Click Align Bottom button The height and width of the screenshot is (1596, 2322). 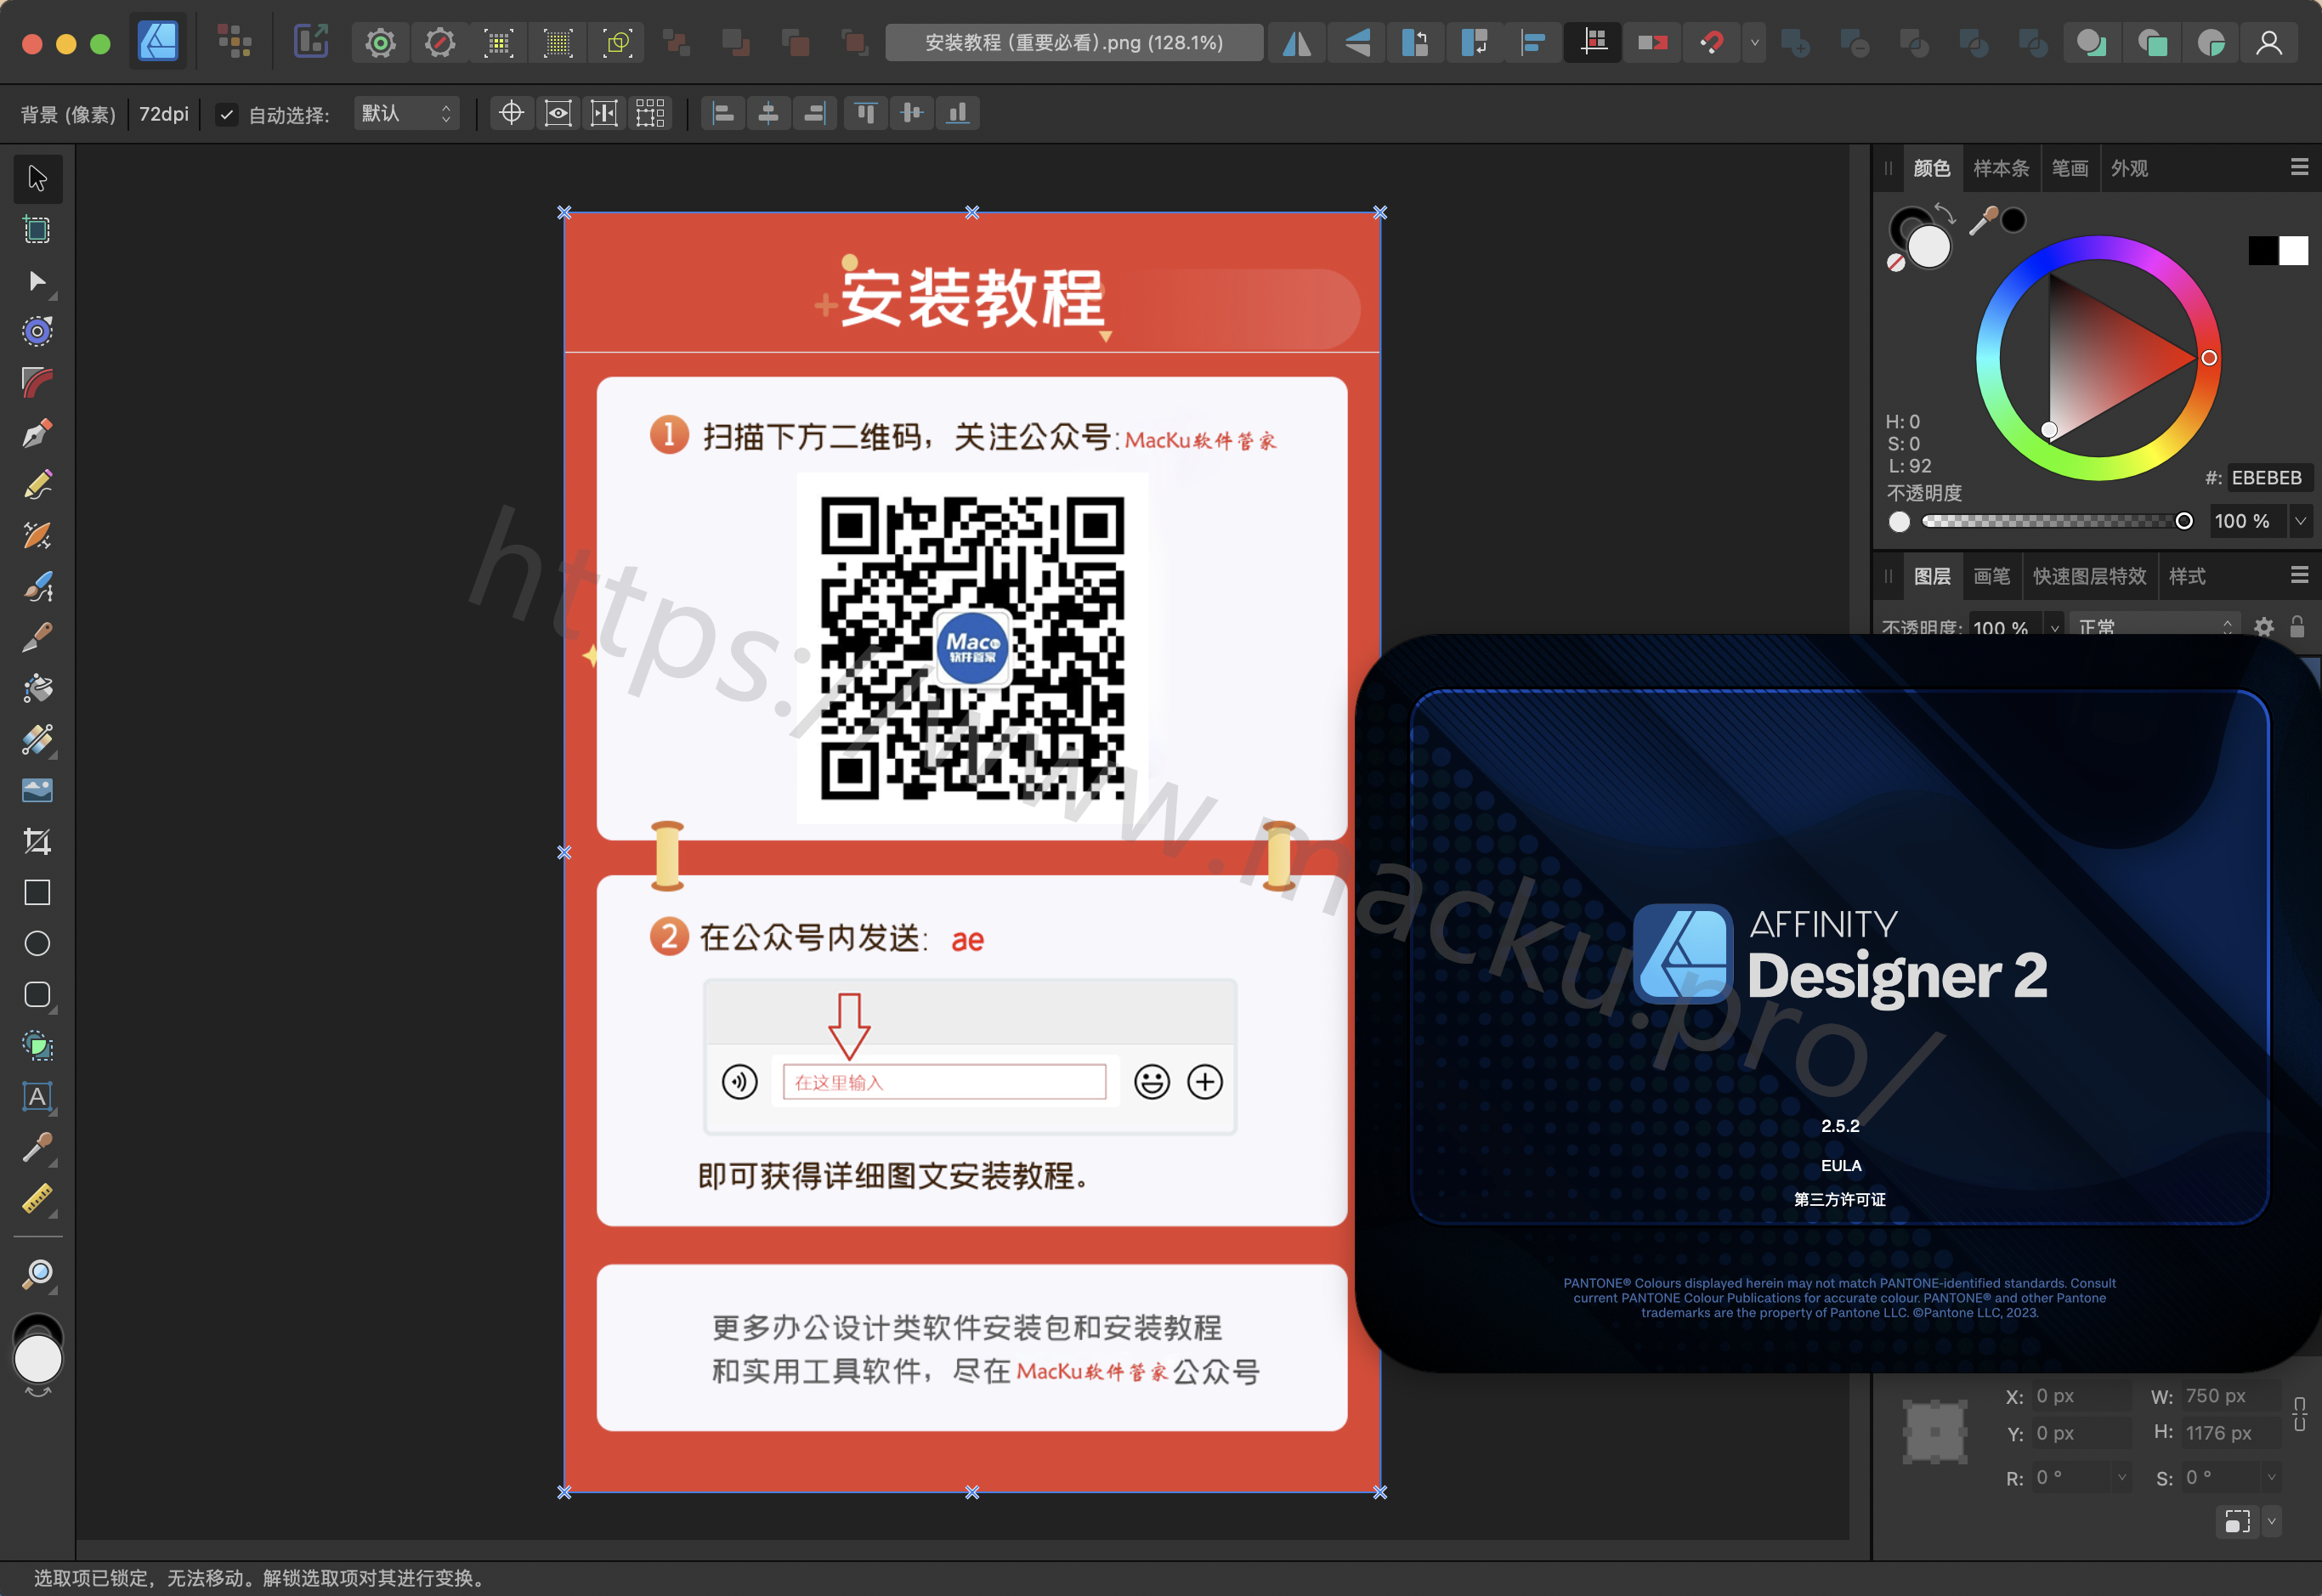[x=957, y=113]
